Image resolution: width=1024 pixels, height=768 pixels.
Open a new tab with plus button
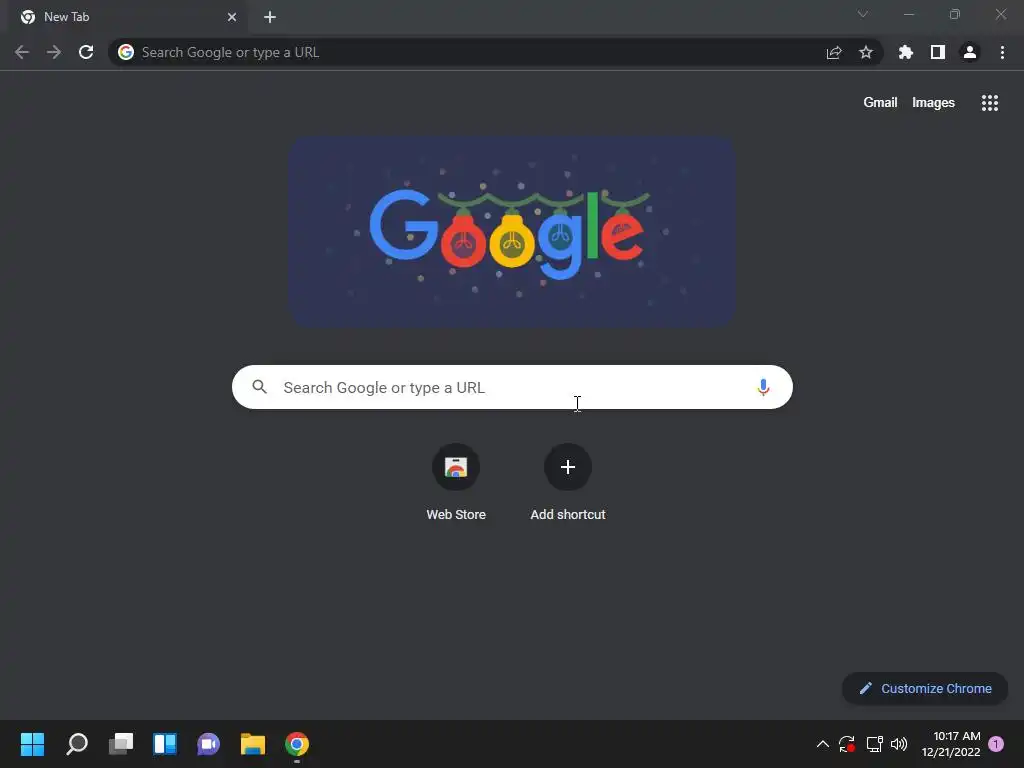click(x=270, y=17)
